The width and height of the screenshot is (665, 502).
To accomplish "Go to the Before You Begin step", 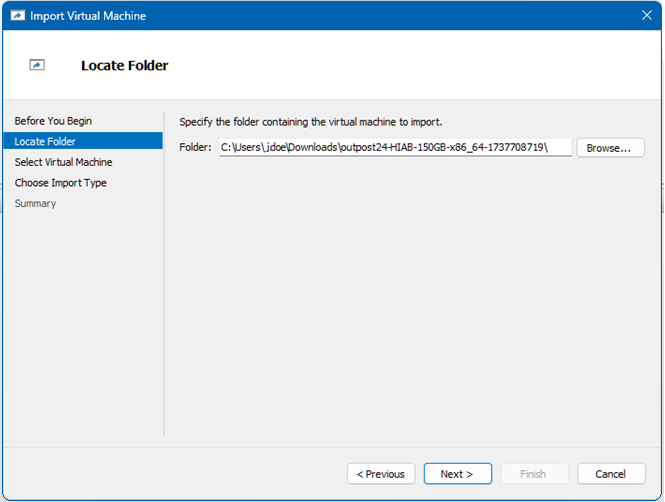I will point(53,121).
